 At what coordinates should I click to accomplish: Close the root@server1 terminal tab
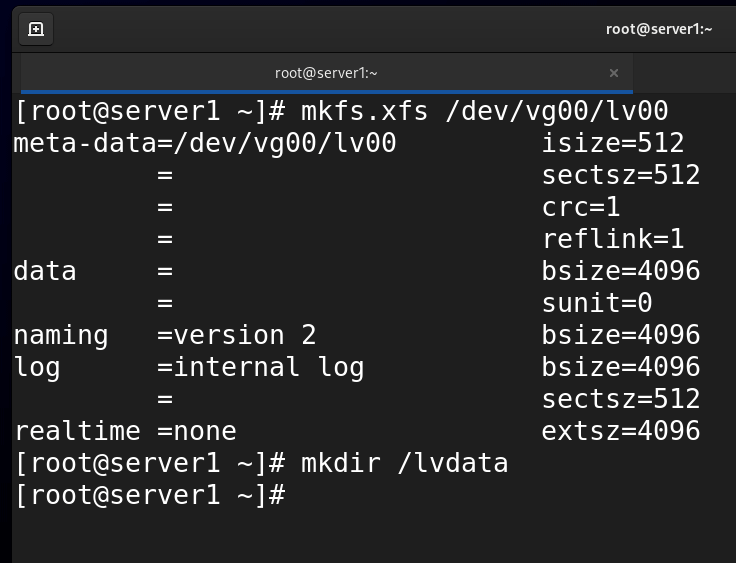tap(613, 73)
